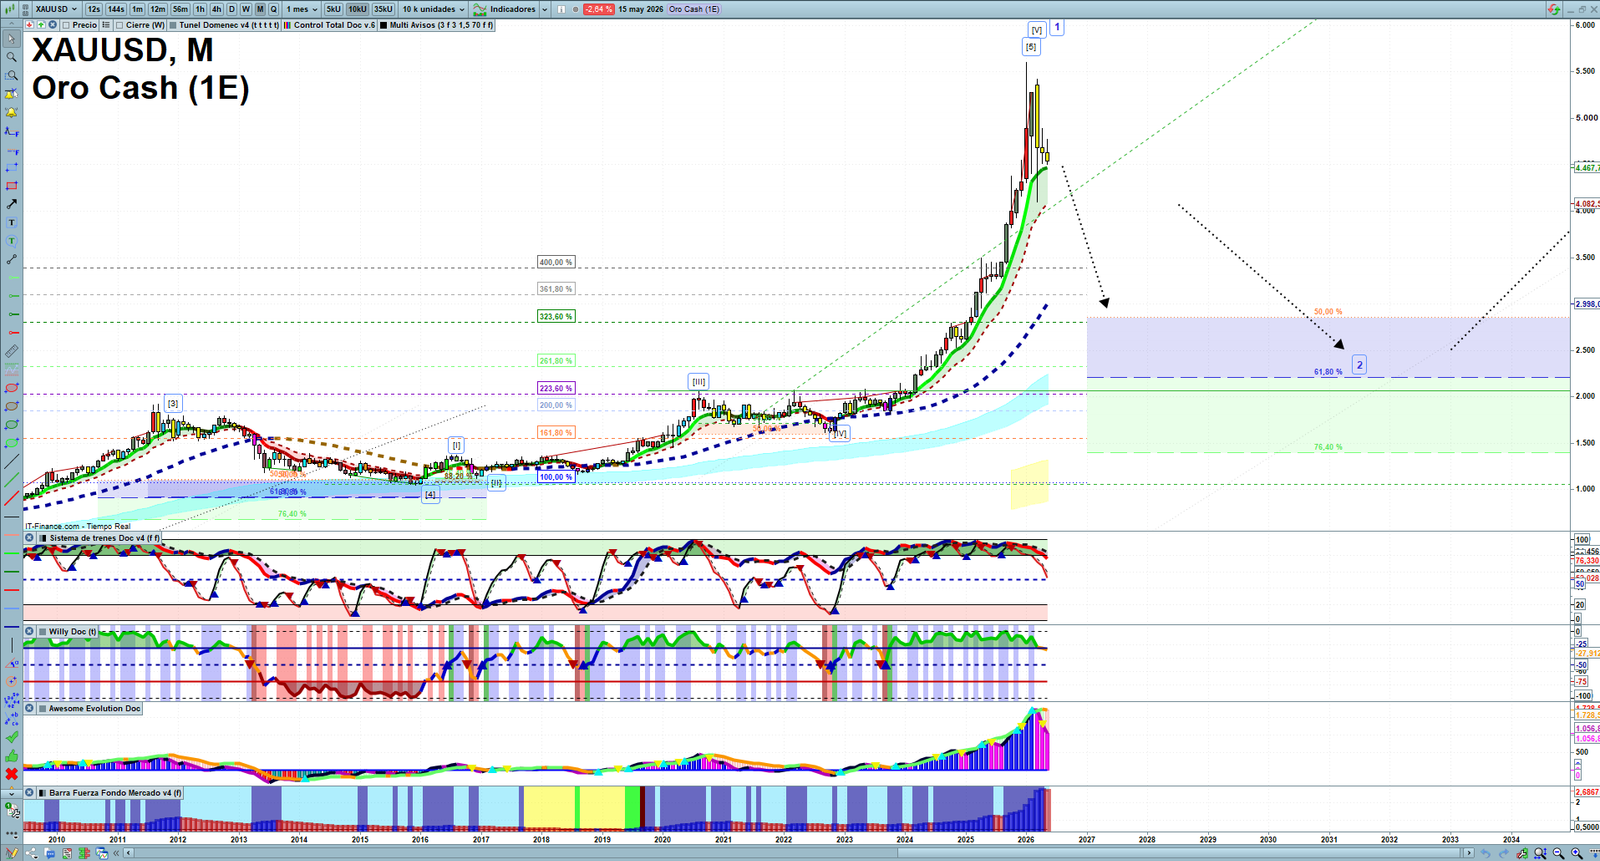Select the segment line tool
Viewport: 1600px width, 861px height.
tap(12, 259)
